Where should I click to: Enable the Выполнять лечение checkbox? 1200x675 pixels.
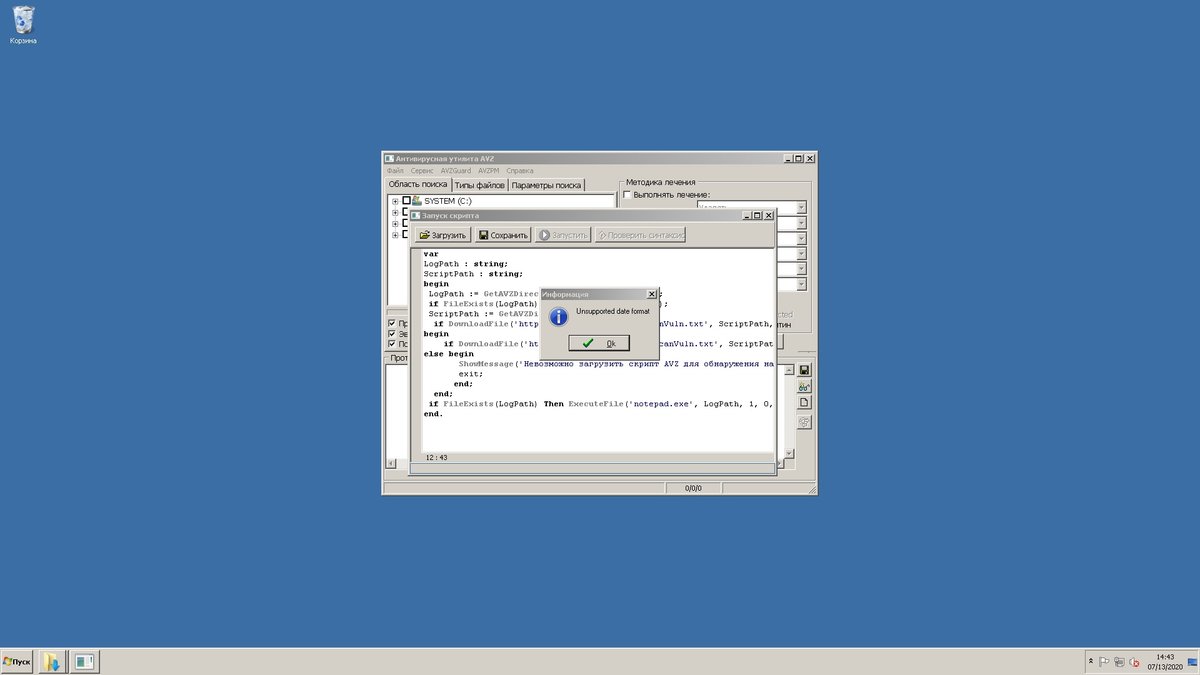point(627,195)
